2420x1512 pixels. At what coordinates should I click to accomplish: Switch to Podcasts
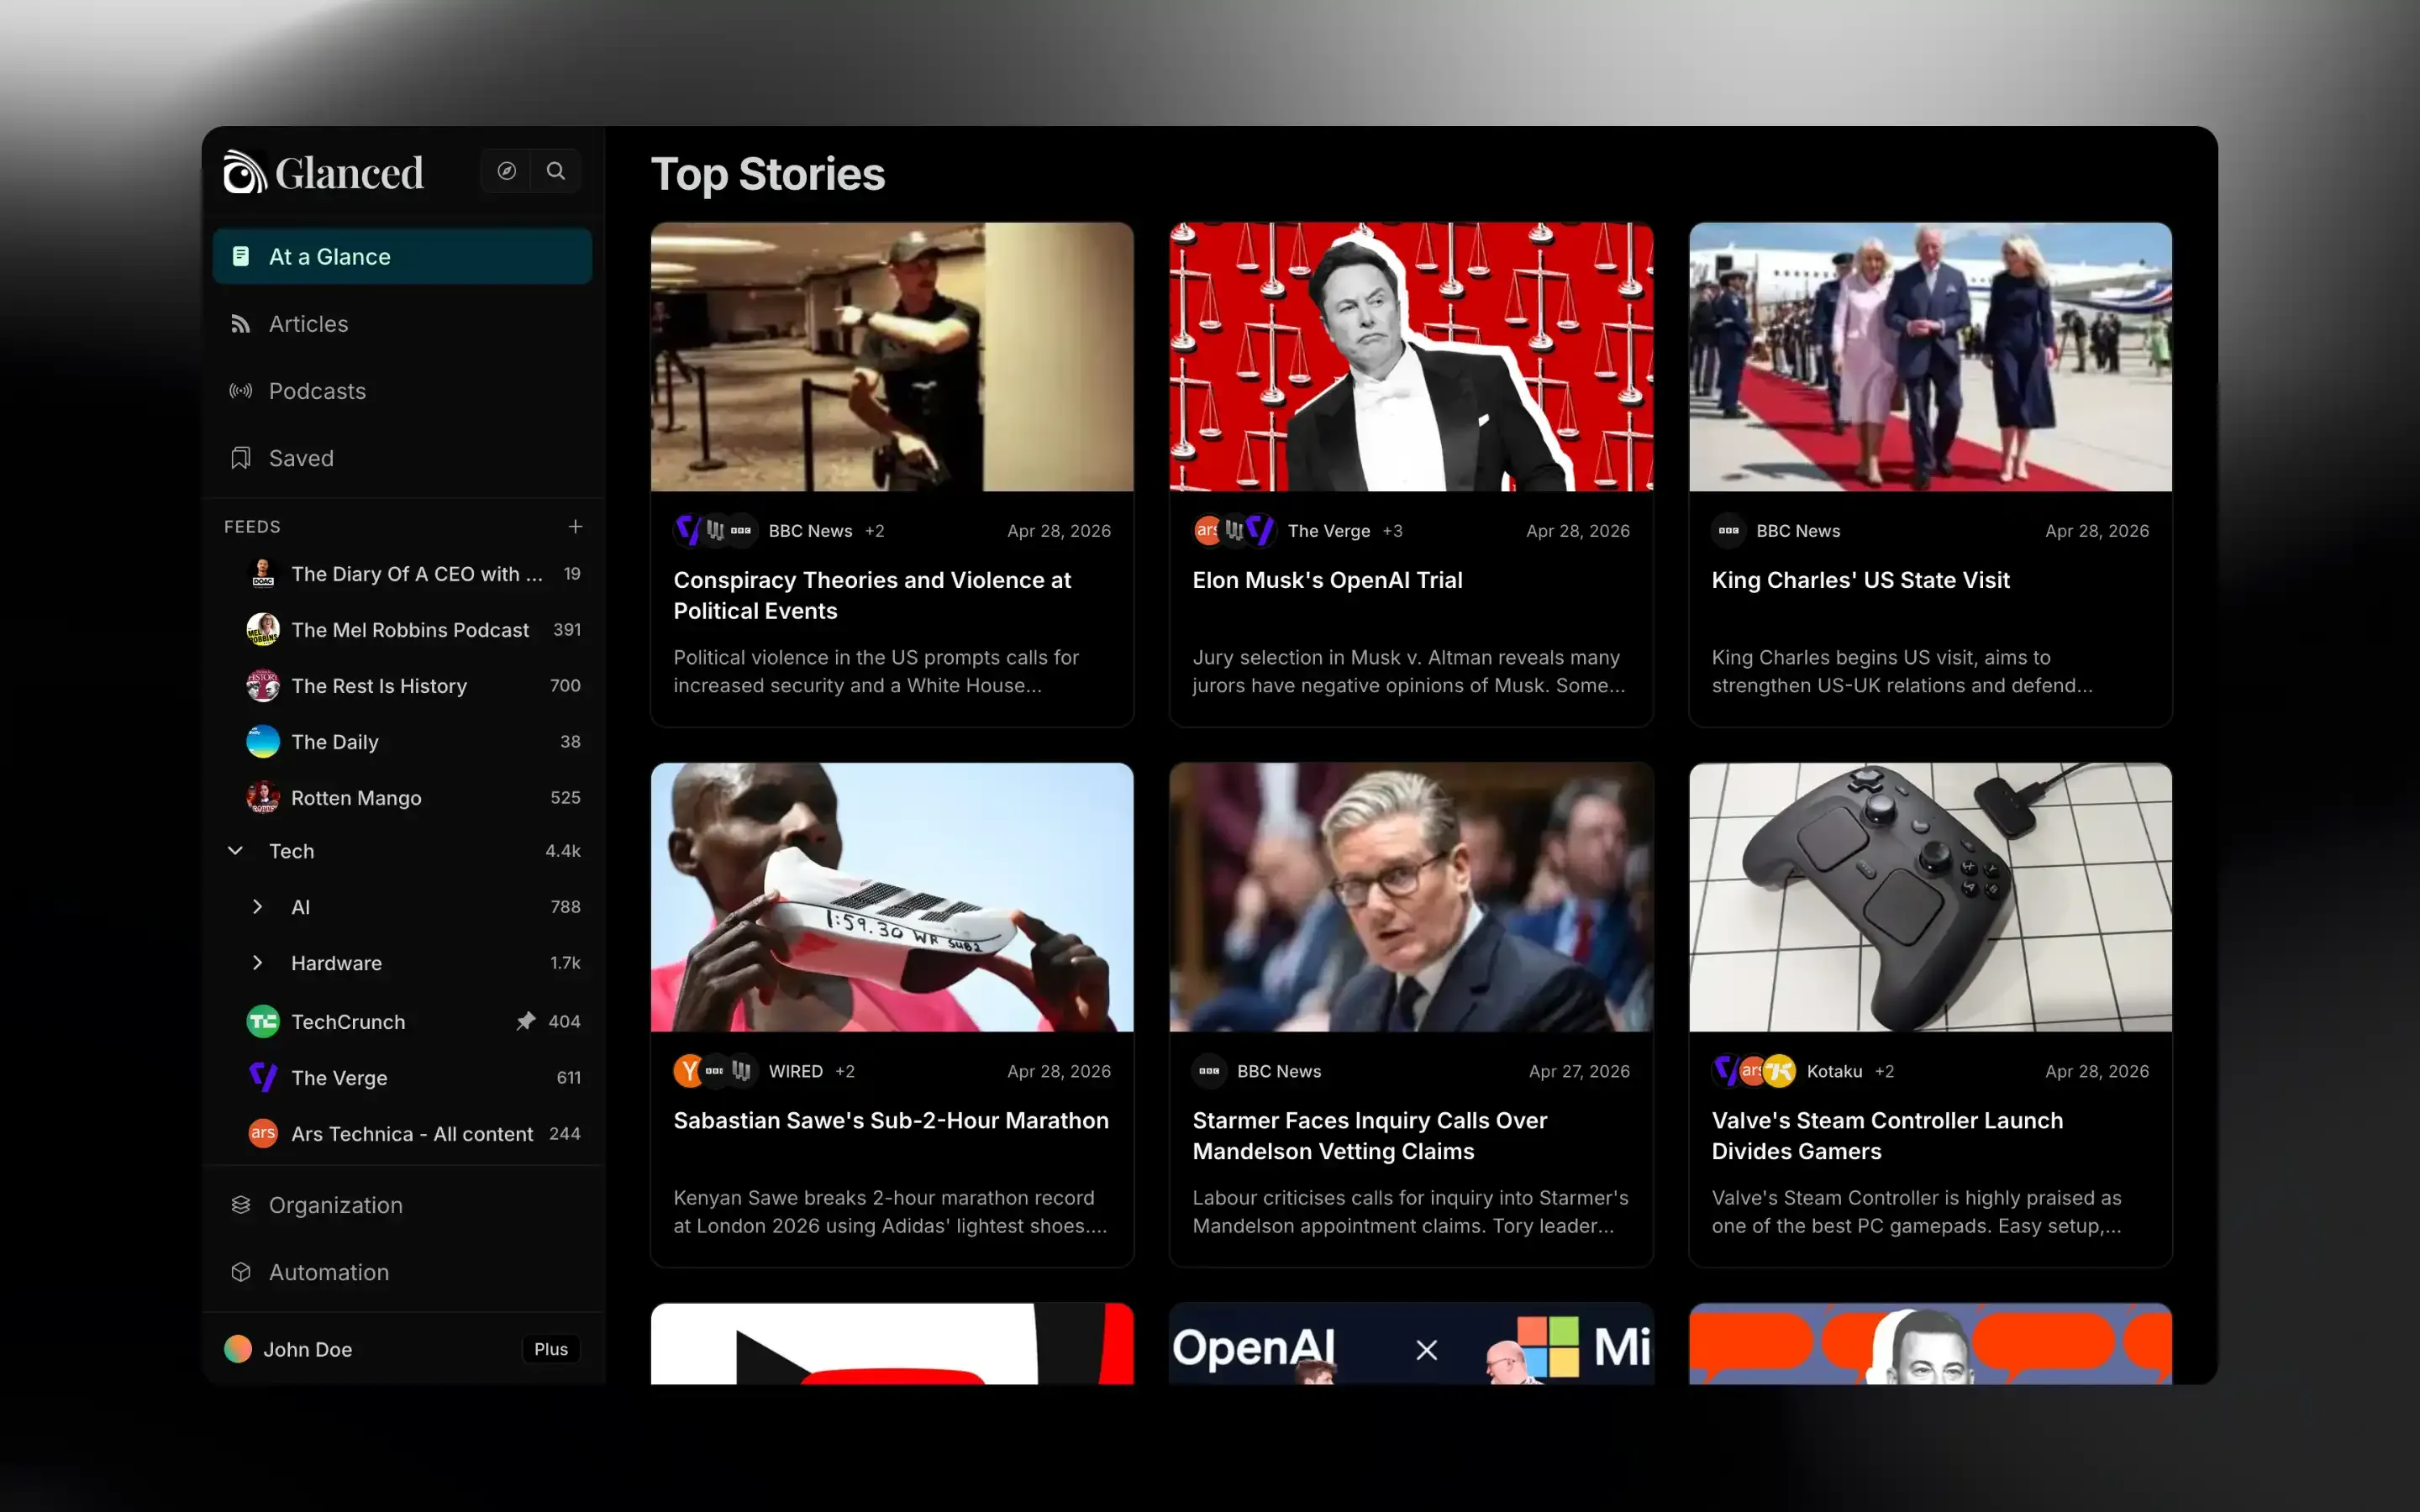click(402, 391)
